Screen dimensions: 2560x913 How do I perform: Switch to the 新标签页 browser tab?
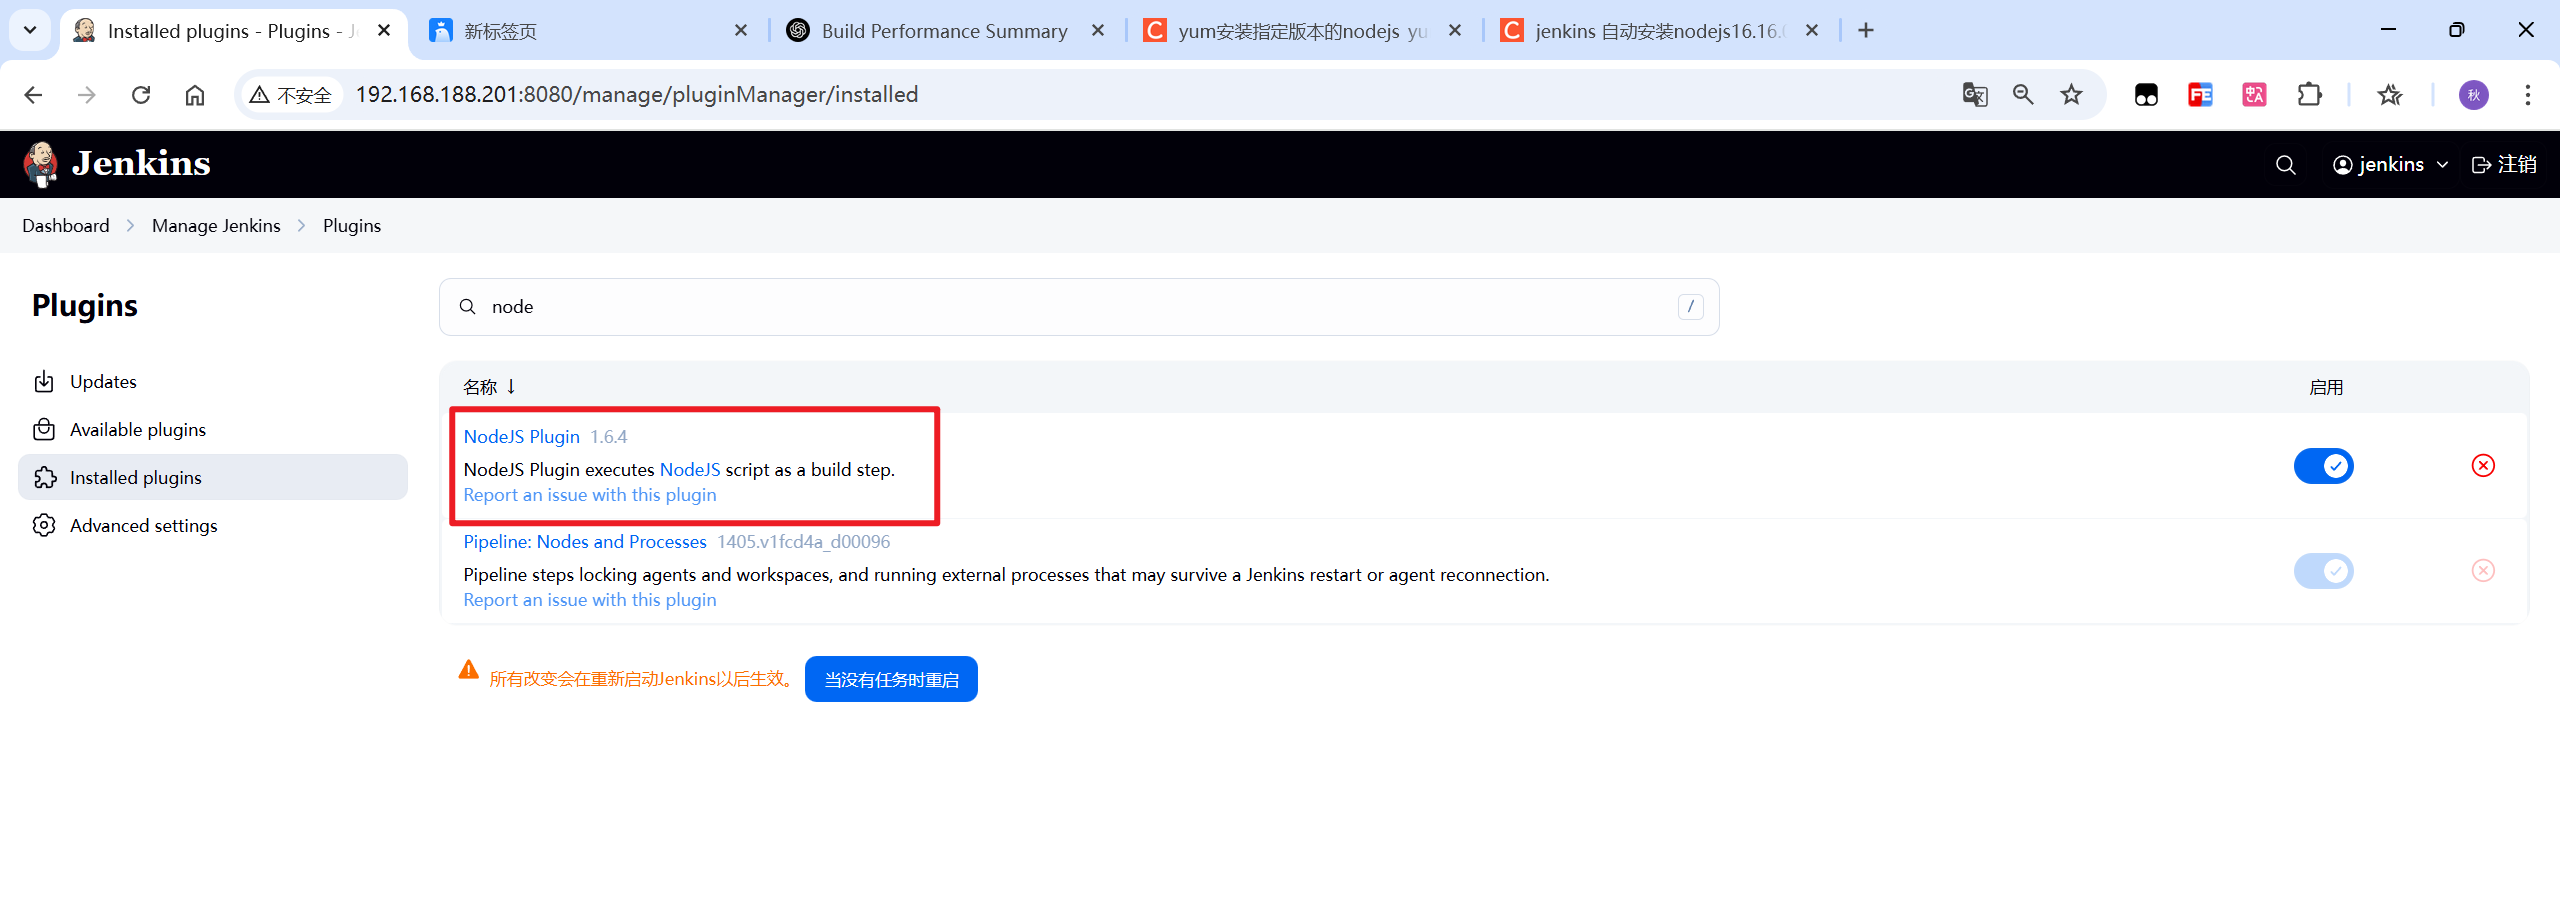(x=590, y=31)
